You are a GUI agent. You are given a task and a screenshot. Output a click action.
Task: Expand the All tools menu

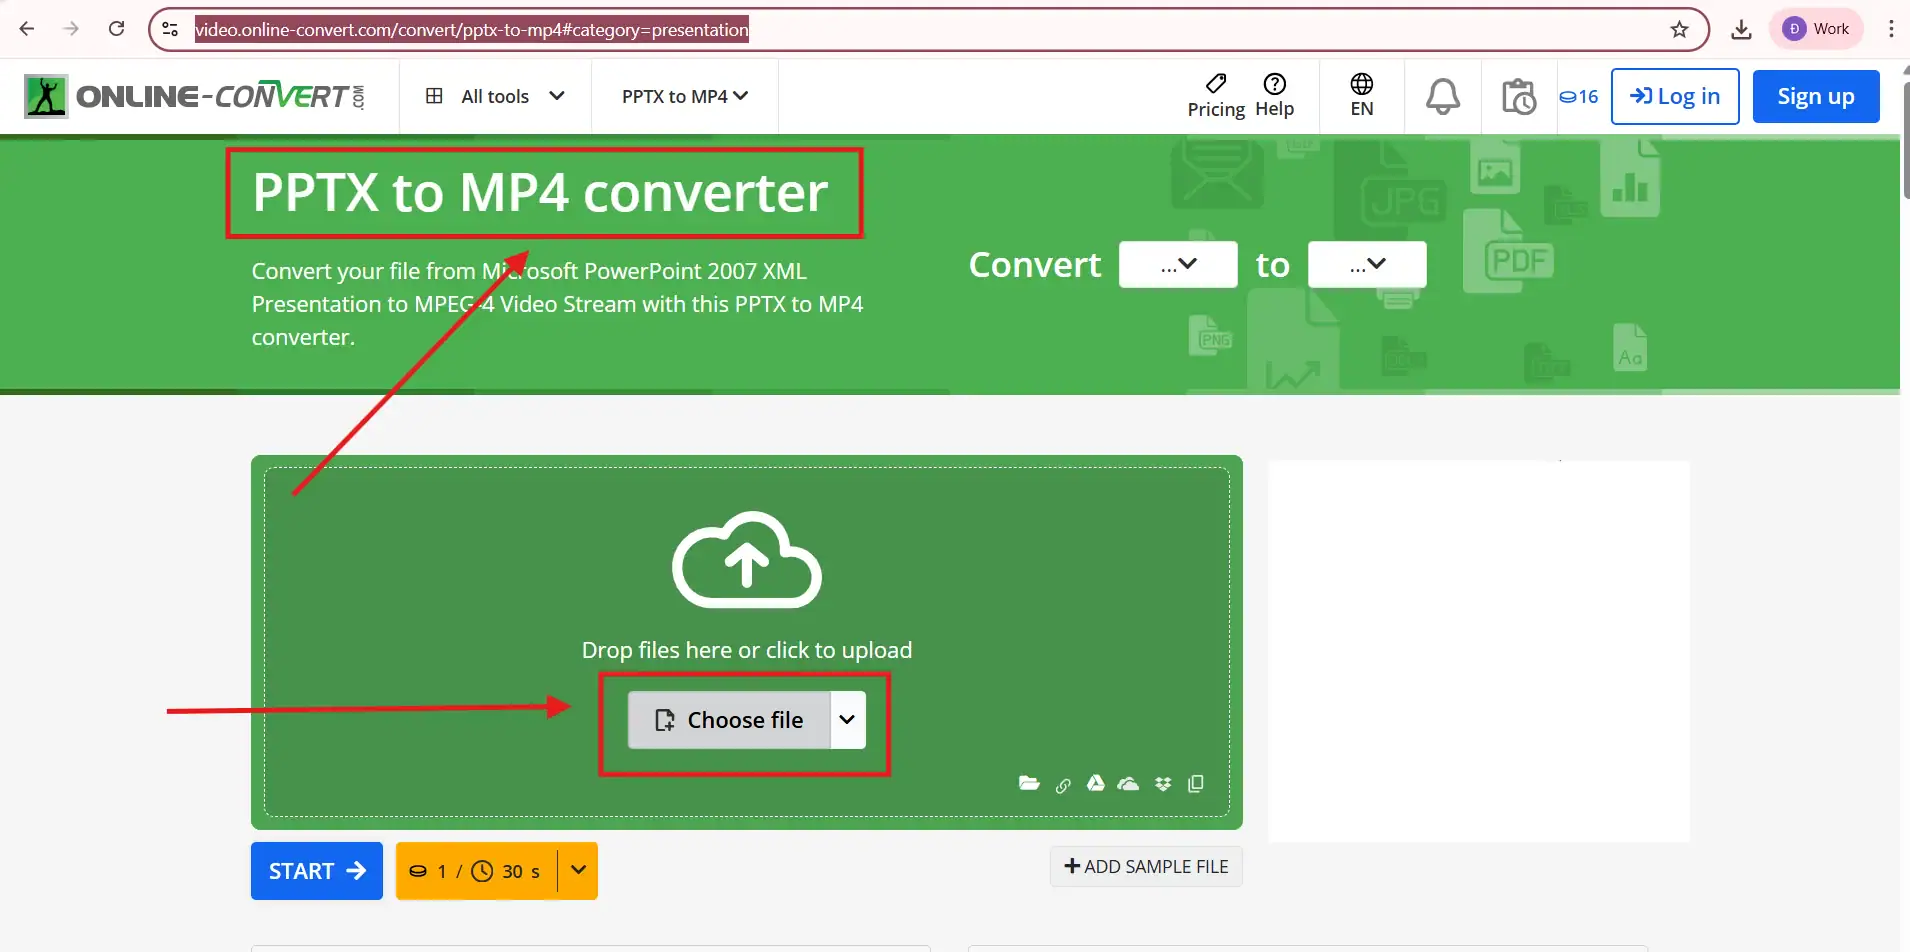point(494,96)
